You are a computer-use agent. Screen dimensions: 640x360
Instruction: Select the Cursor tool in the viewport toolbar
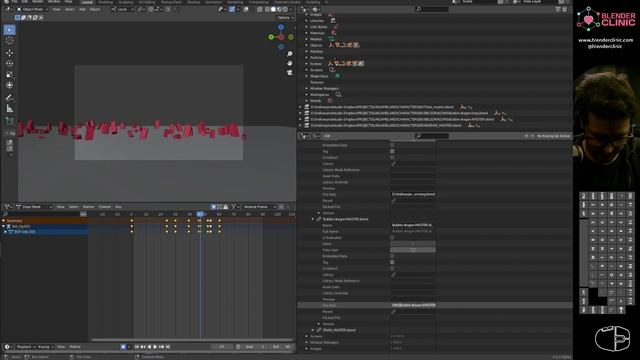pos(9,41)
